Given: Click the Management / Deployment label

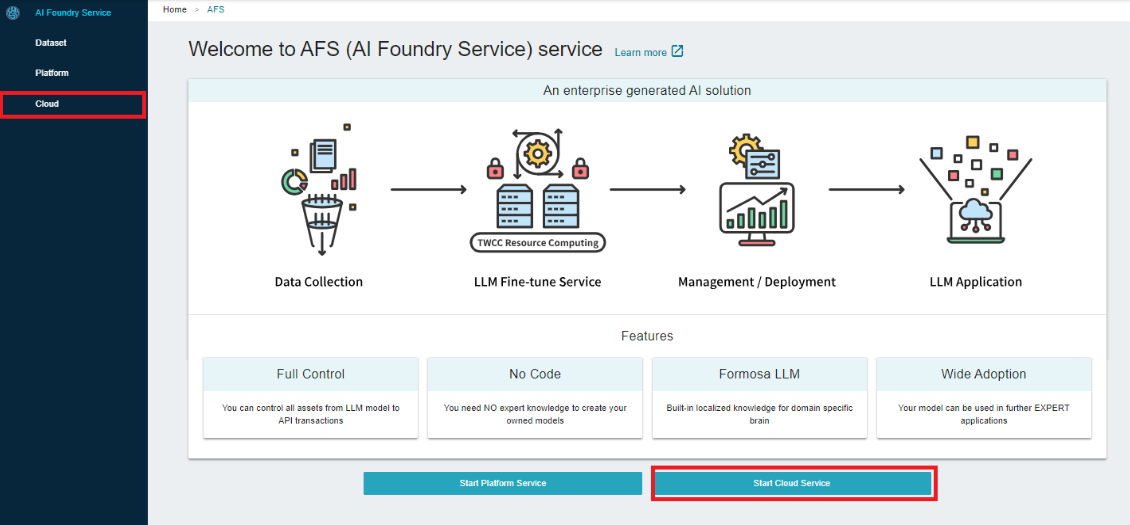Looking at the screenshot, I should [x=757, y=282].
